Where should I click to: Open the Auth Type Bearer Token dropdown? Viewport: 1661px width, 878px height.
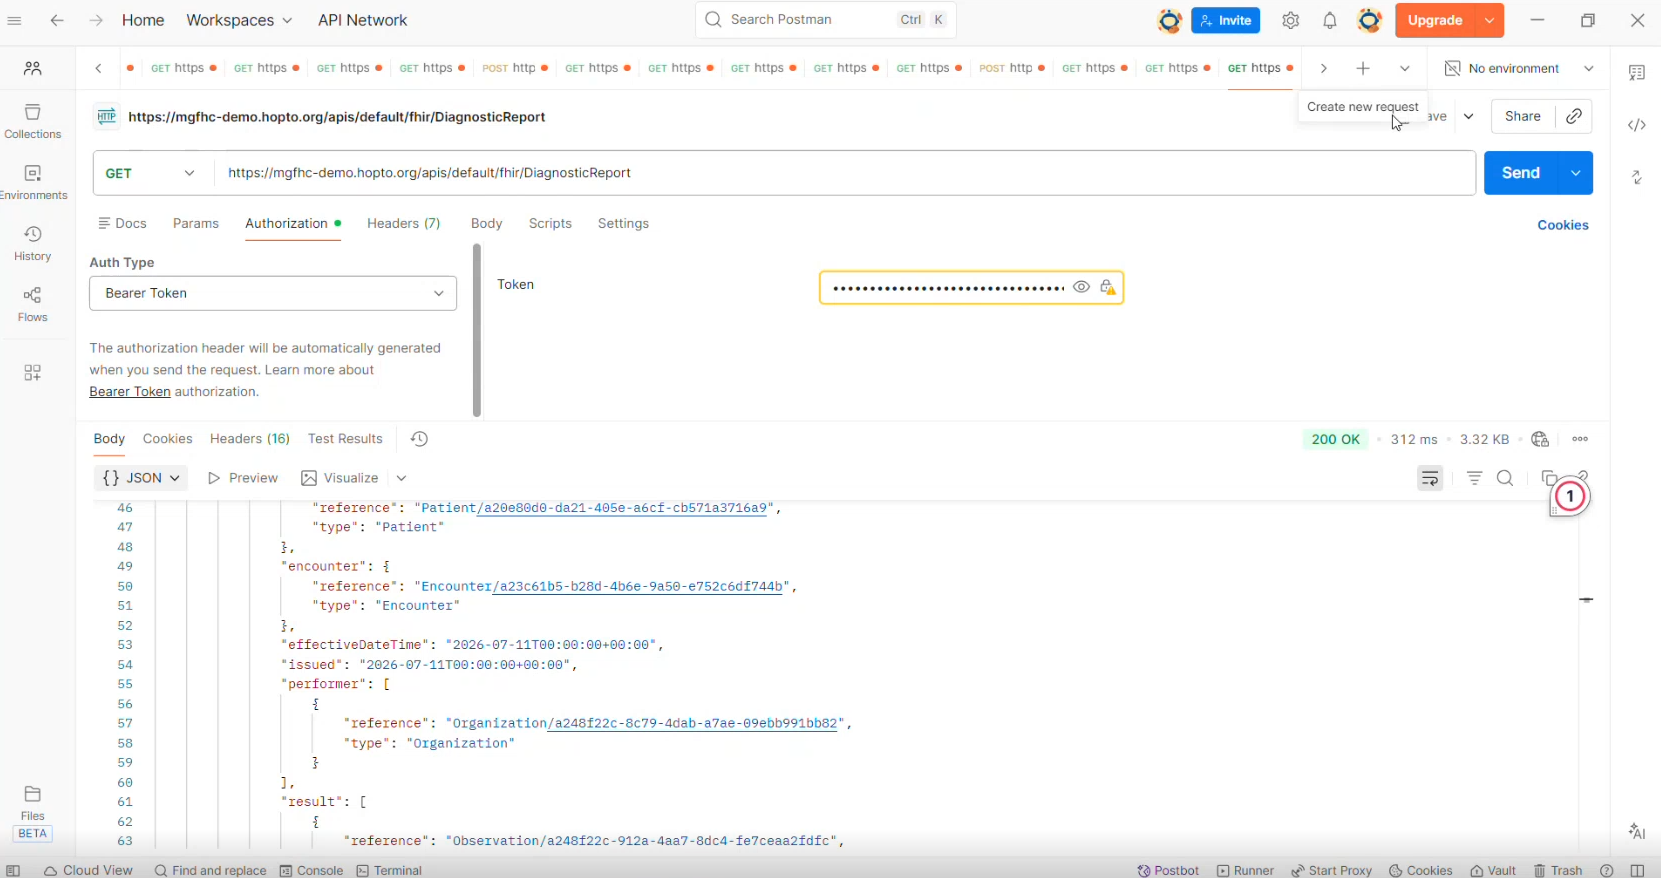(x=273, y=293)
